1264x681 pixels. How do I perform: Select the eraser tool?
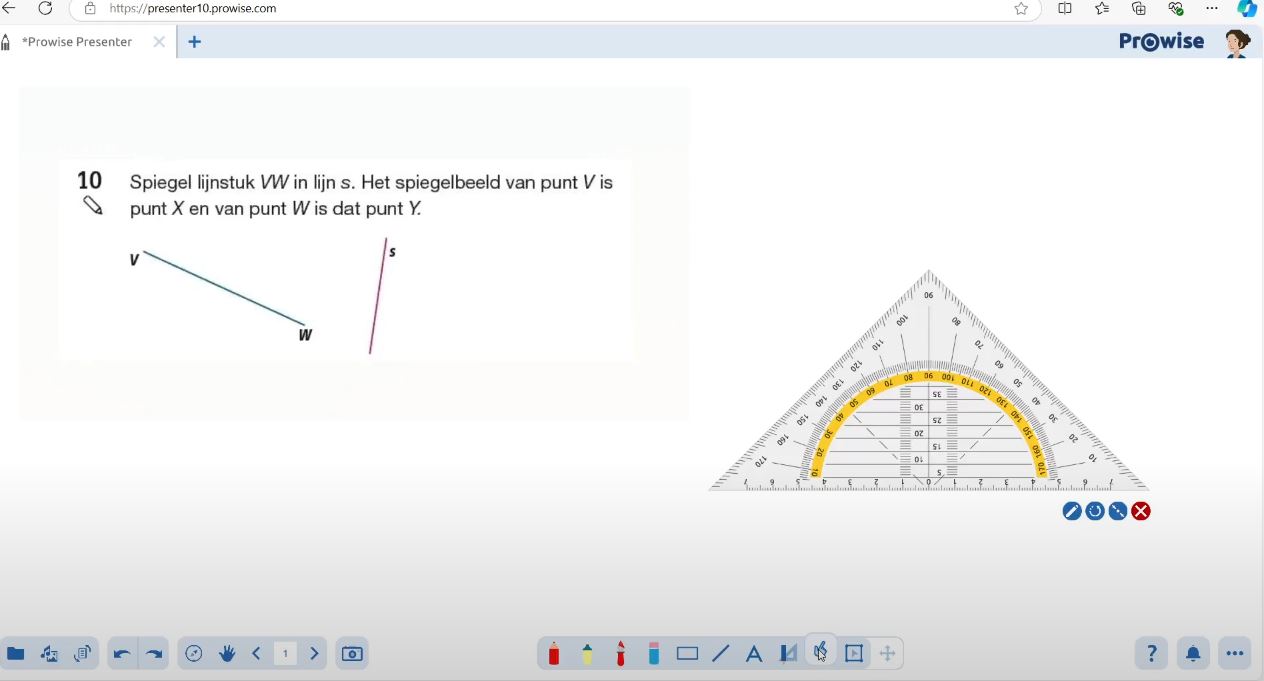pyautogui.click(x=654, y=654)
